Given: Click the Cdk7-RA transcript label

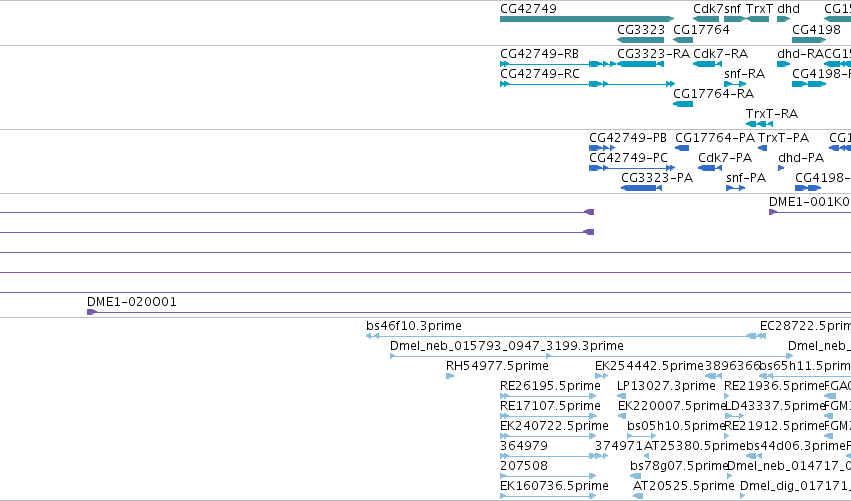Looking at the screenshot, I should [720, 54].
